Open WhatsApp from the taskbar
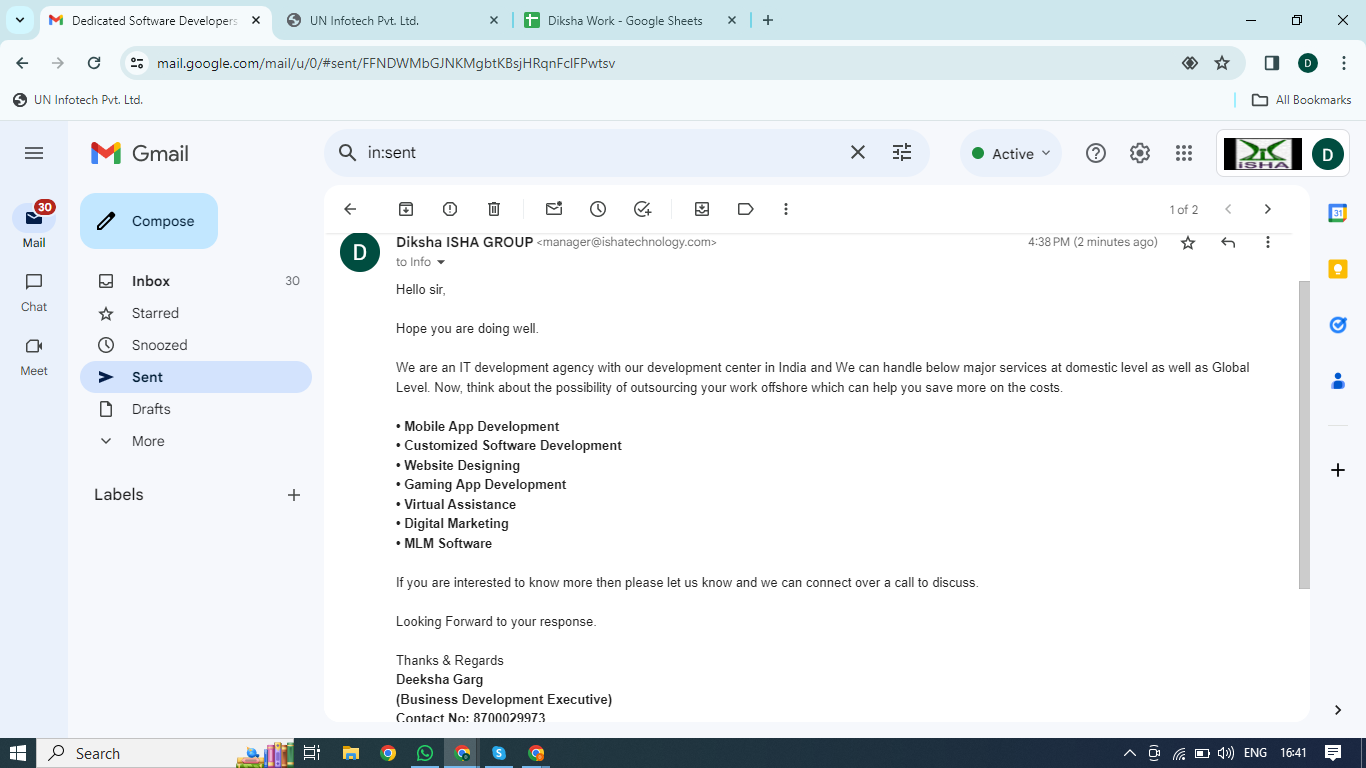Viewport: 1366px width, 768px height. click(425, 753)
